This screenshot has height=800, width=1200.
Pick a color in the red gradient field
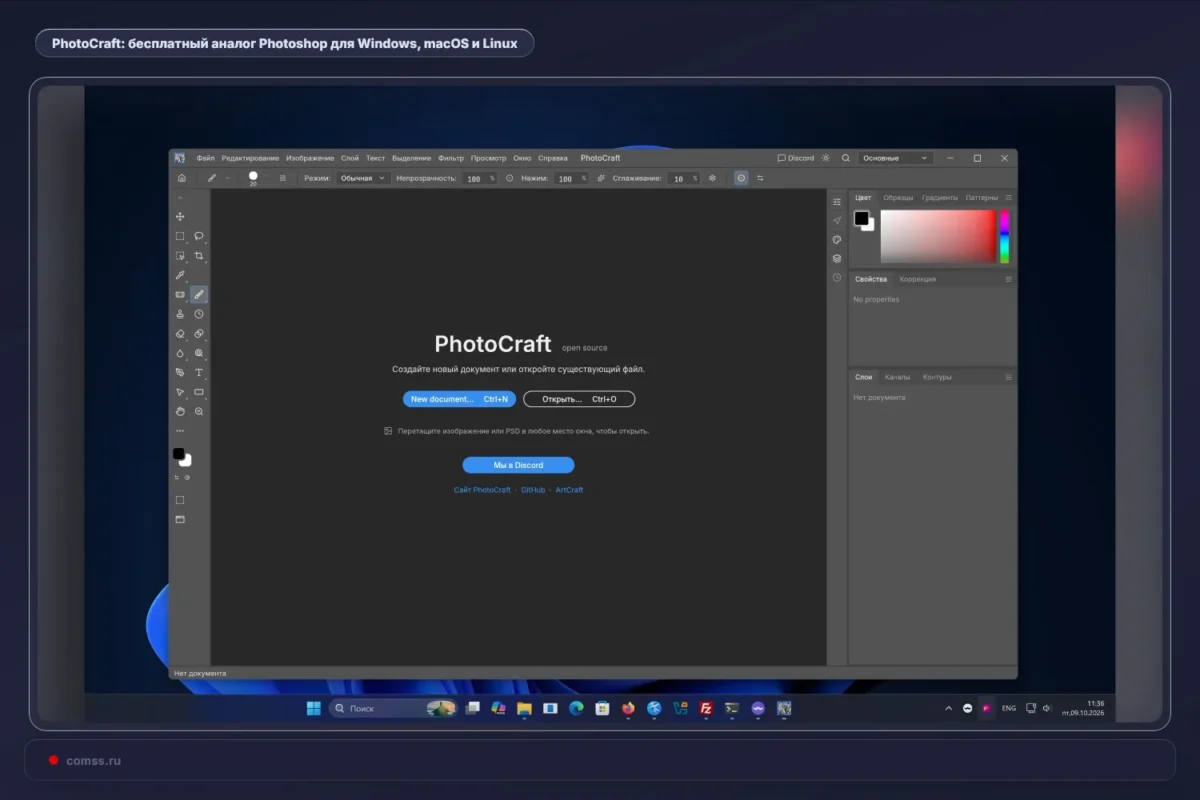(x=938, y=236)
